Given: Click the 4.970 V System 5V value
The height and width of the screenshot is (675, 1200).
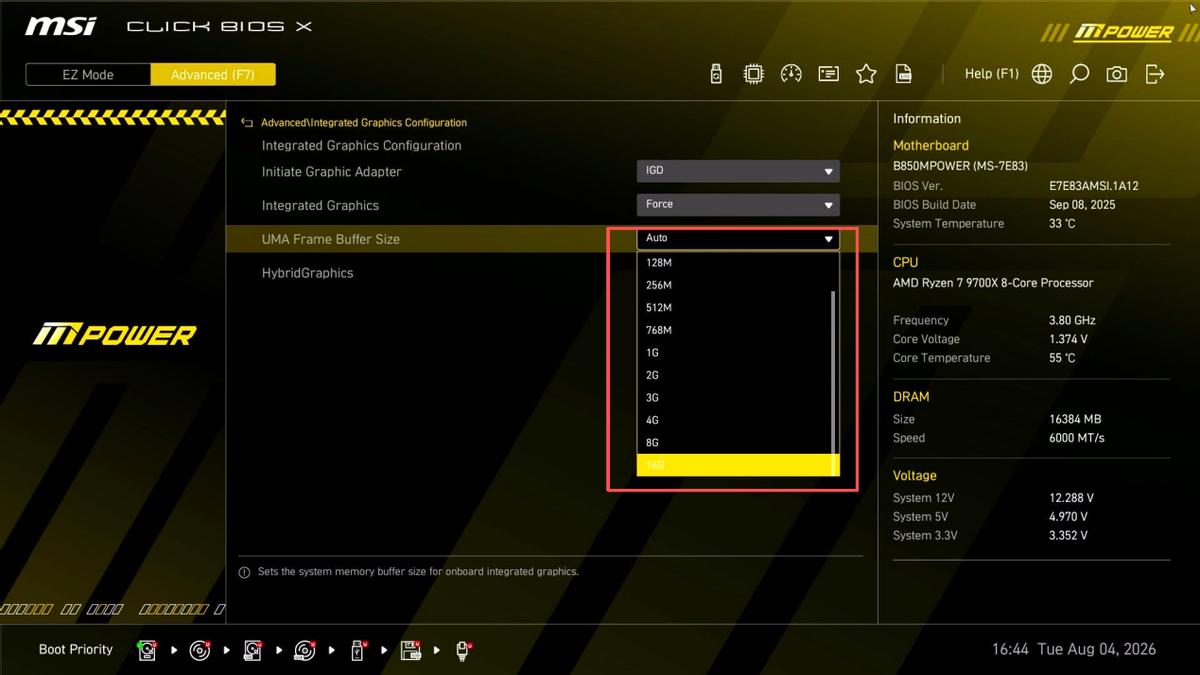Looking at the screenshot, I should (x=1068, y=517).
